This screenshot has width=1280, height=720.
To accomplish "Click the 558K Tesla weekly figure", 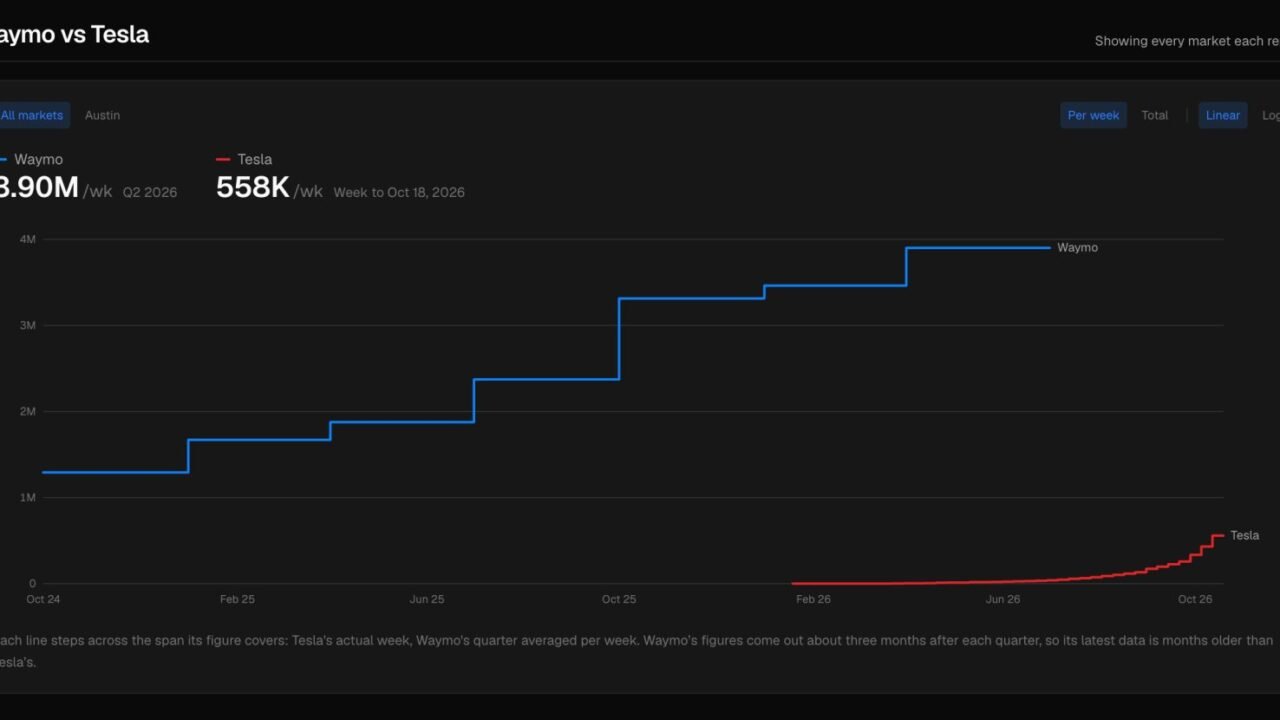I will 253,187.
